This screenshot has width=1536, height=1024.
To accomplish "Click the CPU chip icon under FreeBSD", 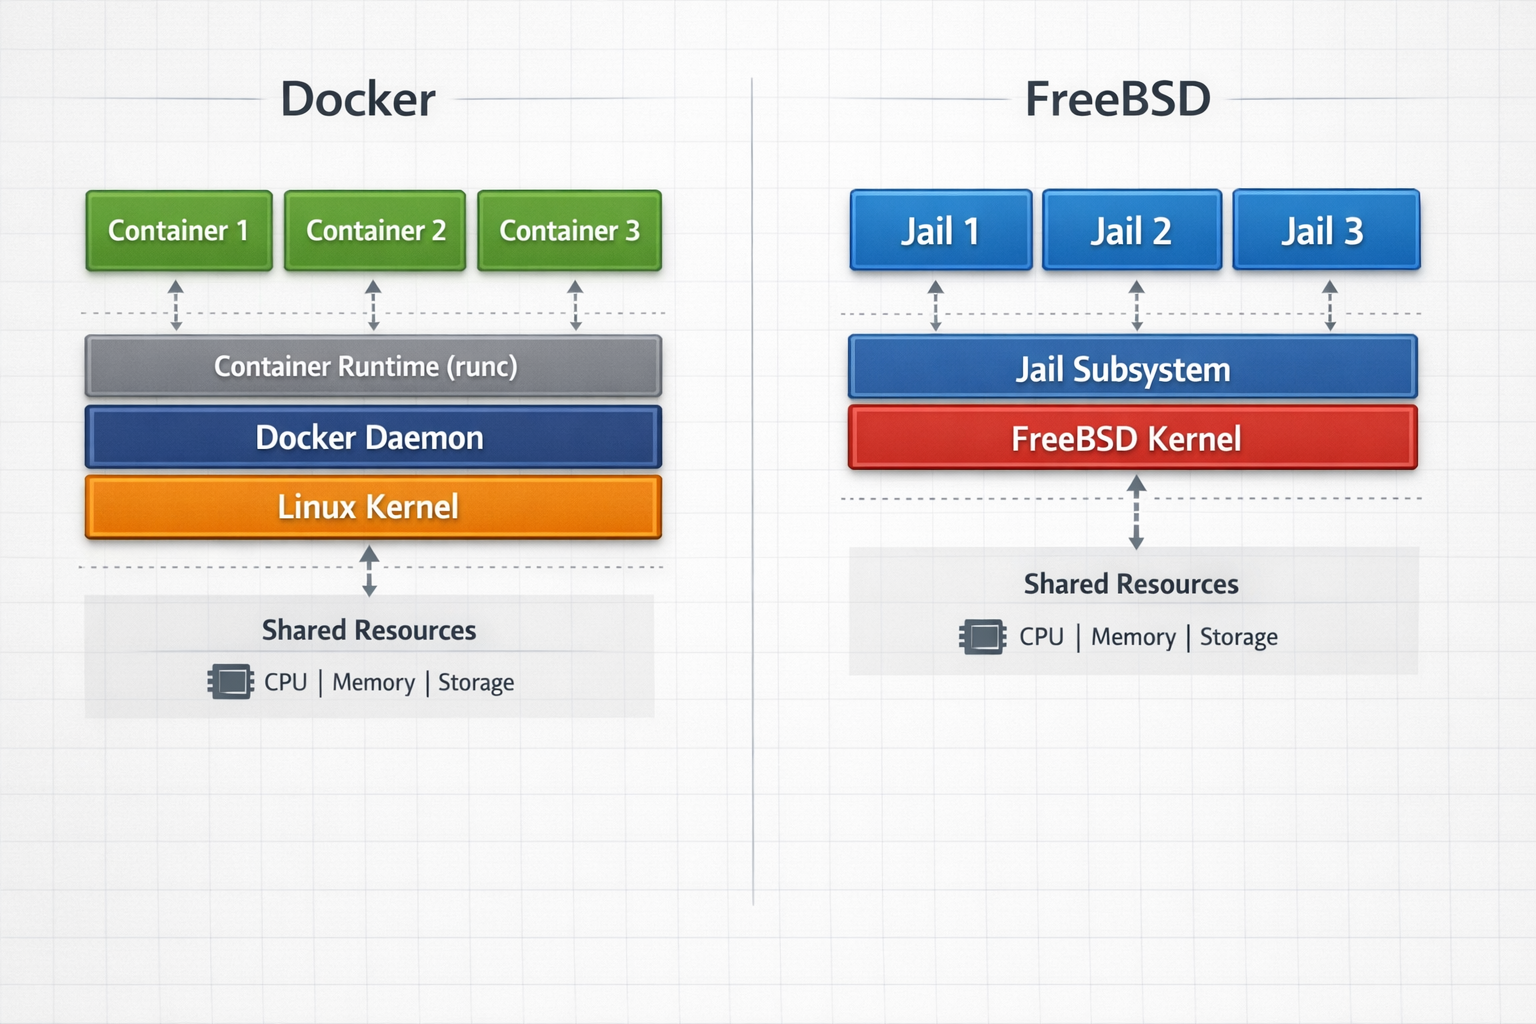I will pyautogui.click(x=983, y=637).
